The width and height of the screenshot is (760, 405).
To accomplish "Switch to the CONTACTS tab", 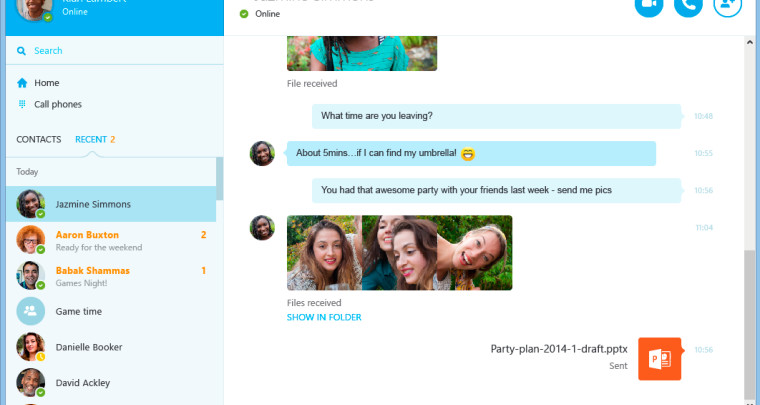I will coord(39,139).
